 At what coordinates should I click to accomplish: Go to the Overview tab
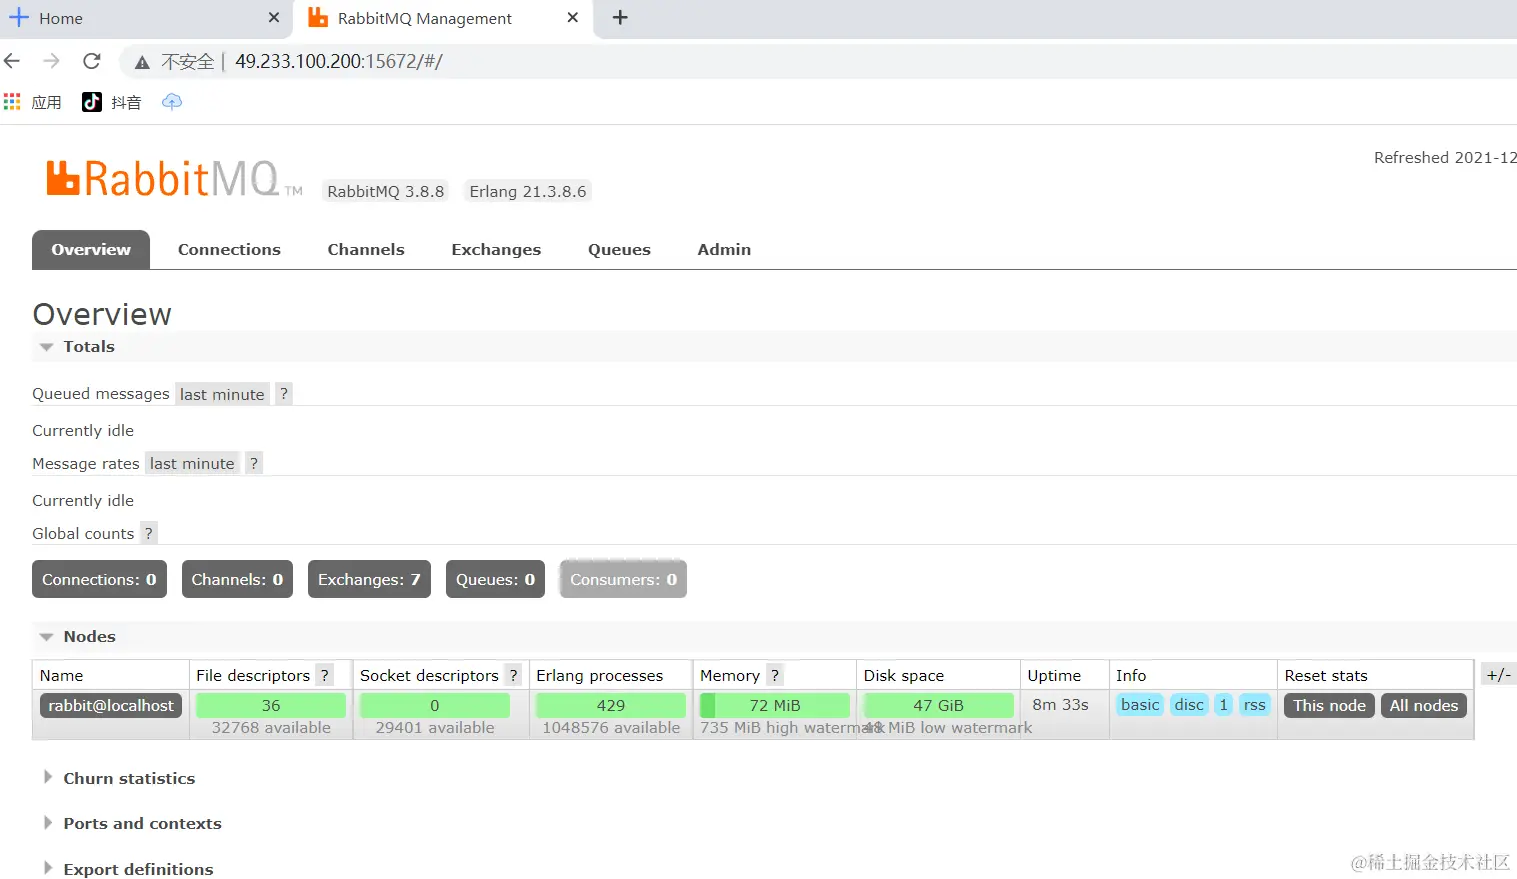[91, 250]
